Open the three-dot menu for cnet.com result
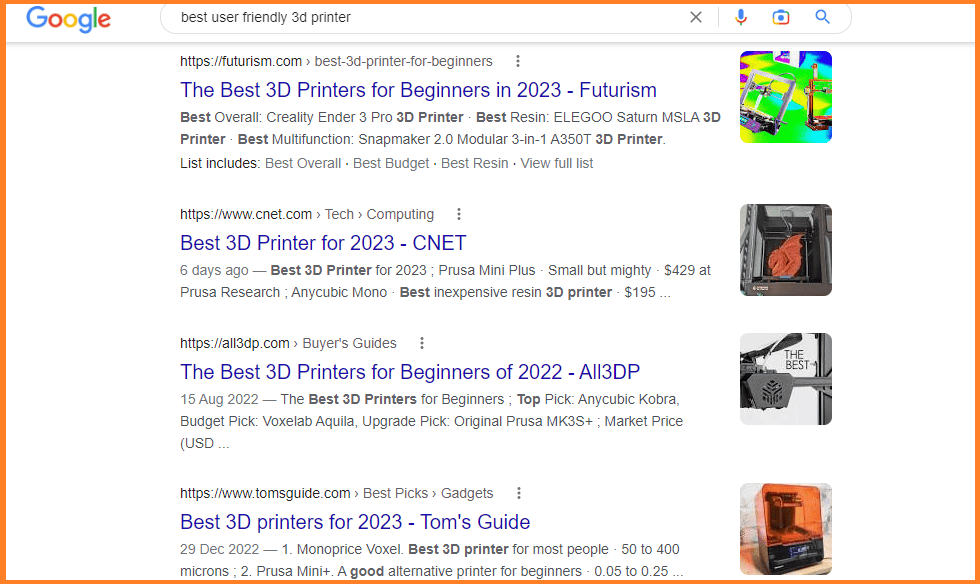Image resolution: width=980 pixels, height=584 pixels. 459,214
